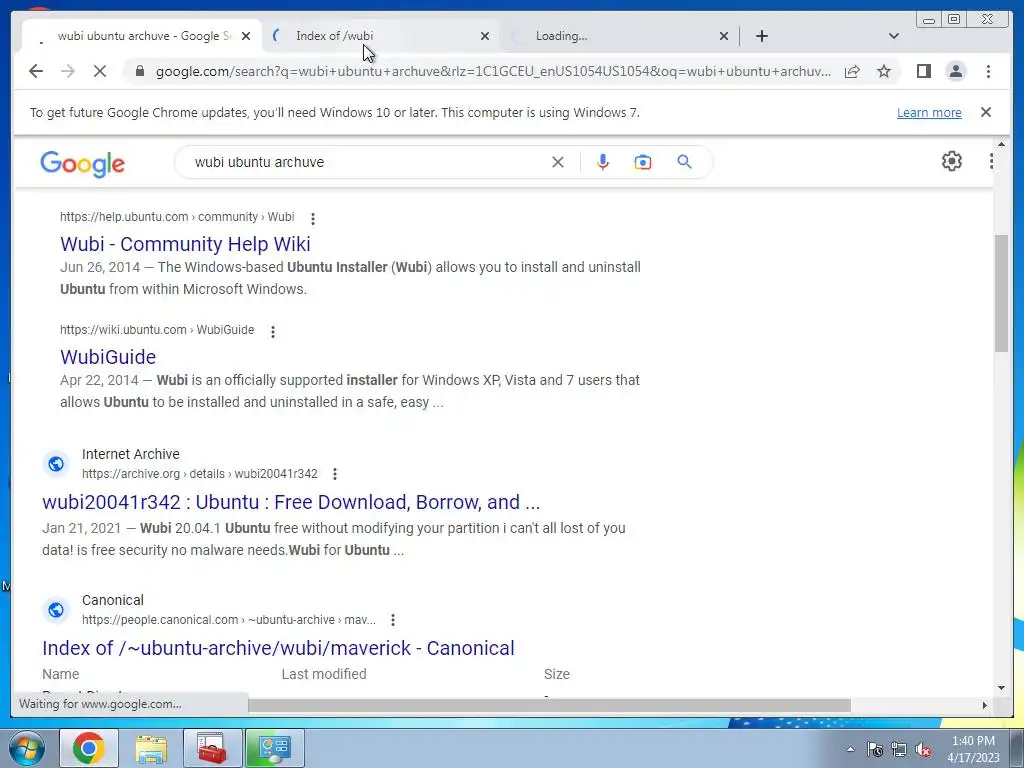Image resolution: width=1024 pixels, height=768 pixels.
Task: Open the Chrome side panel
Action: tap(923, 71)
